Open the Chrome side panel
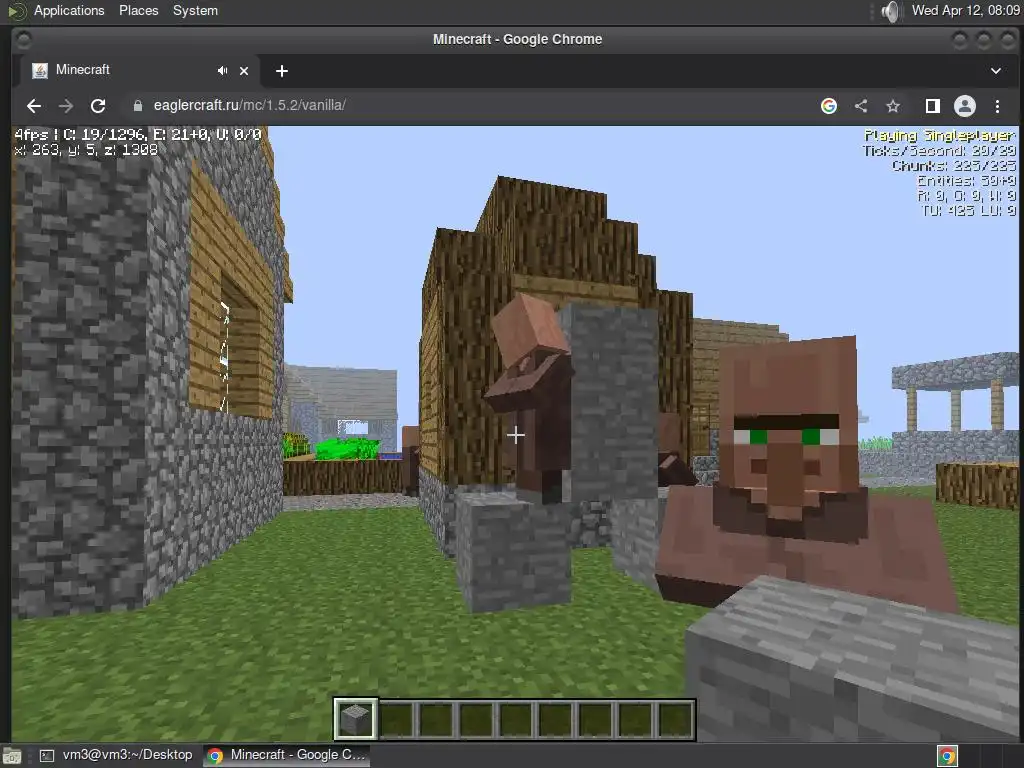Screen dimensions: 1024x768 933,106
